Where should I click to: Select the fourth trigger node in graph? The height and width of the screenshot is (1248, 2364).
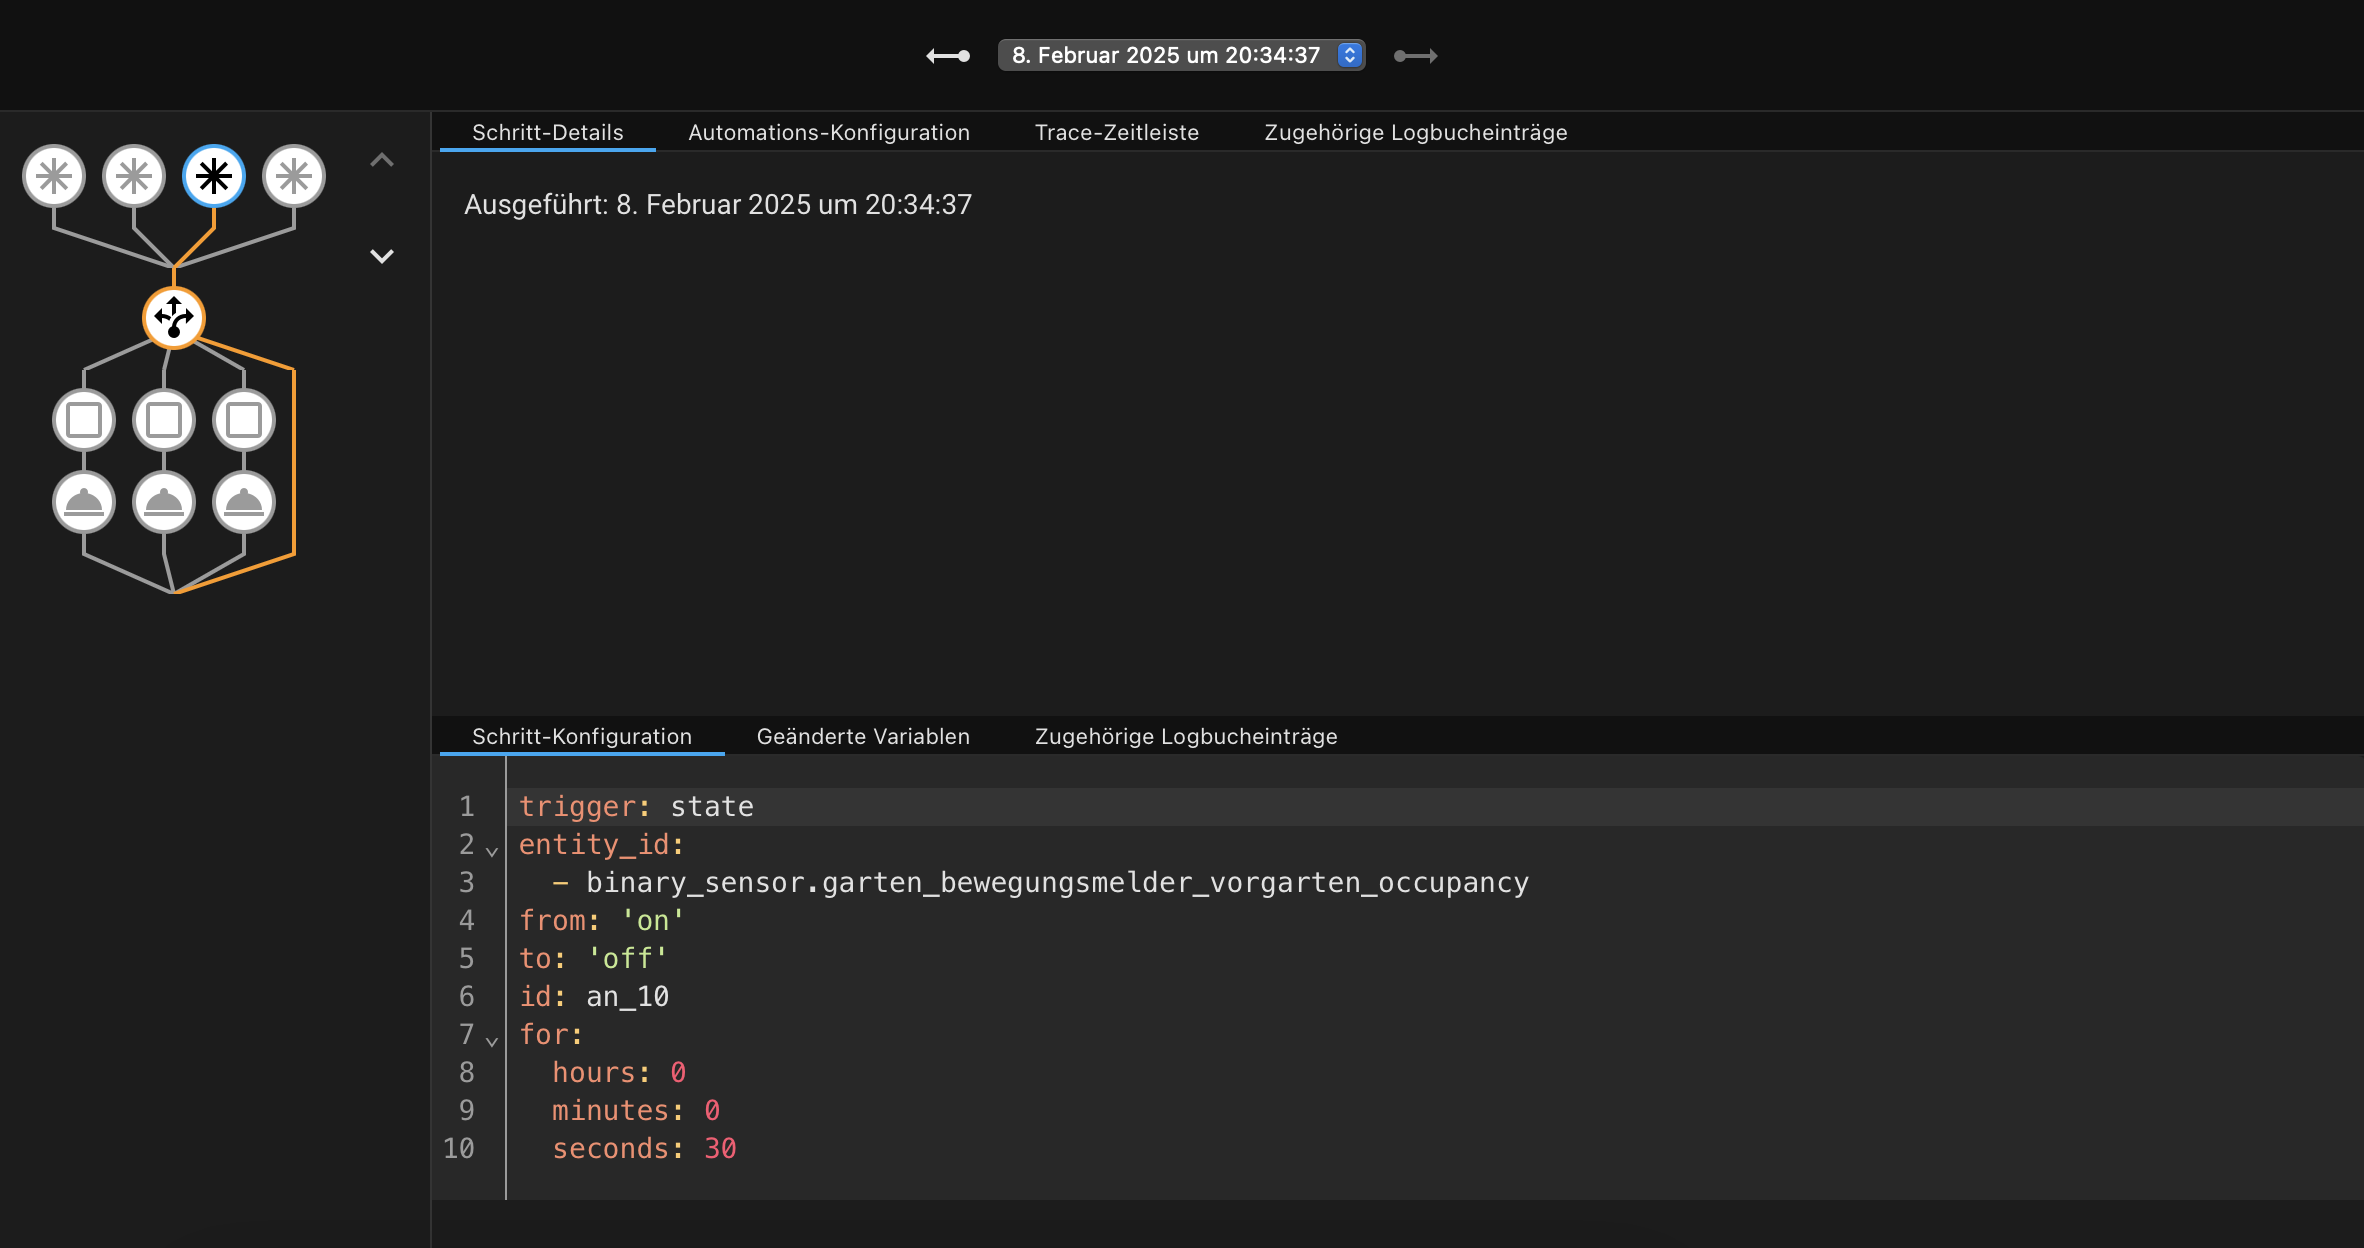294,177
